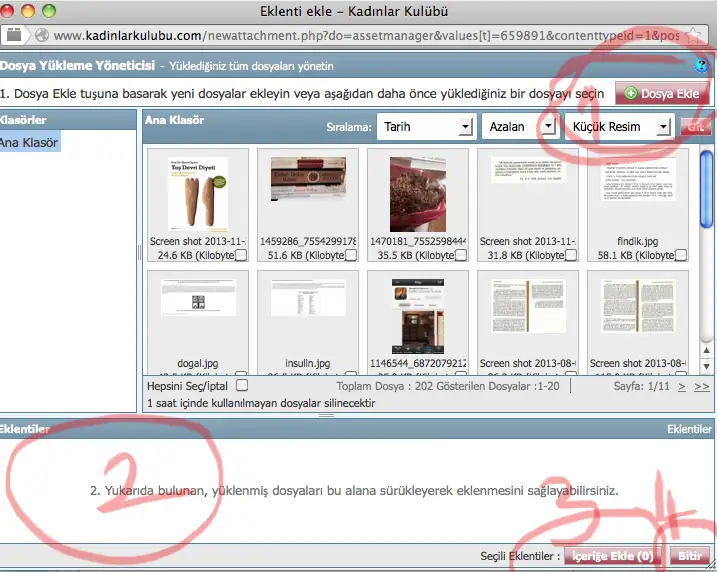Viewport: 717px width, 572px height.
Task: Click the file list vertical scrollbar
Action: pyautogui.click(x=706, y=260)
